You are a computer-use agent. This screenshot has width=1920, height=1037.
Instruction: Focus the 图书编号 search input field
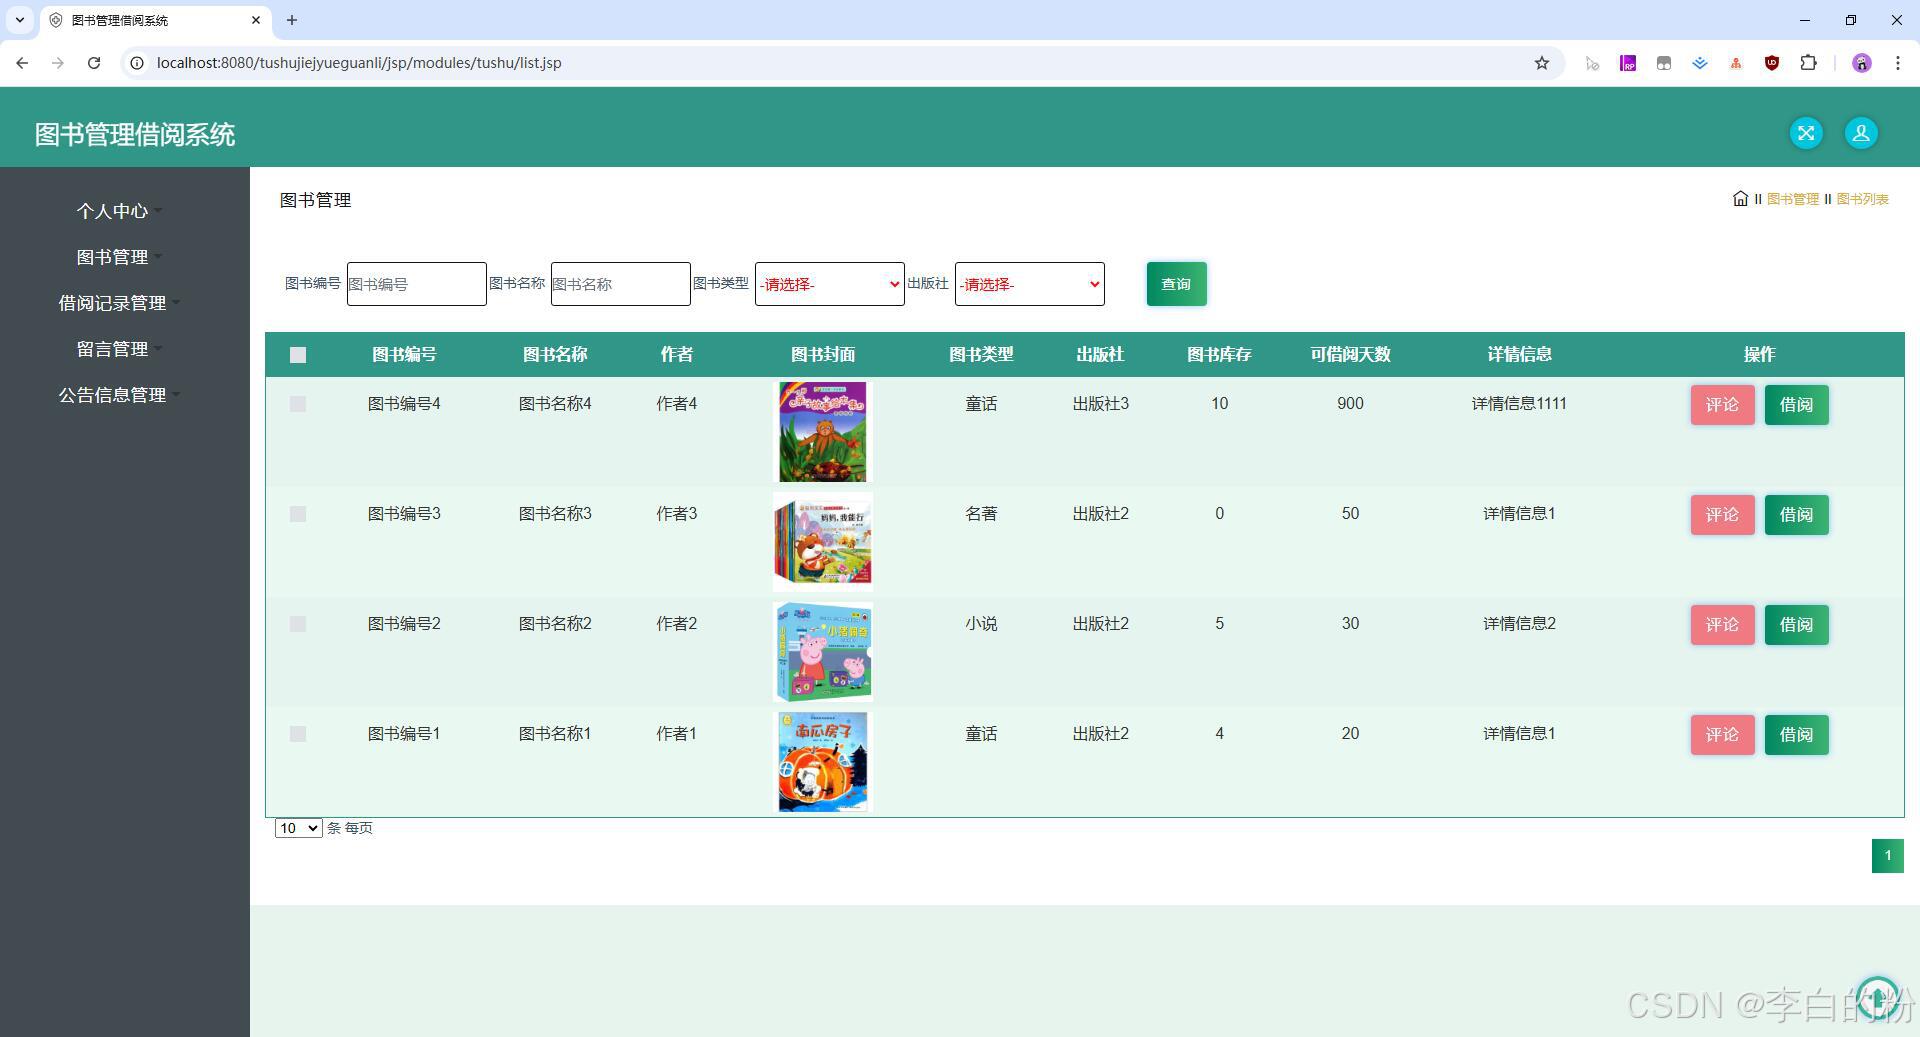click(x=417, y=284)
